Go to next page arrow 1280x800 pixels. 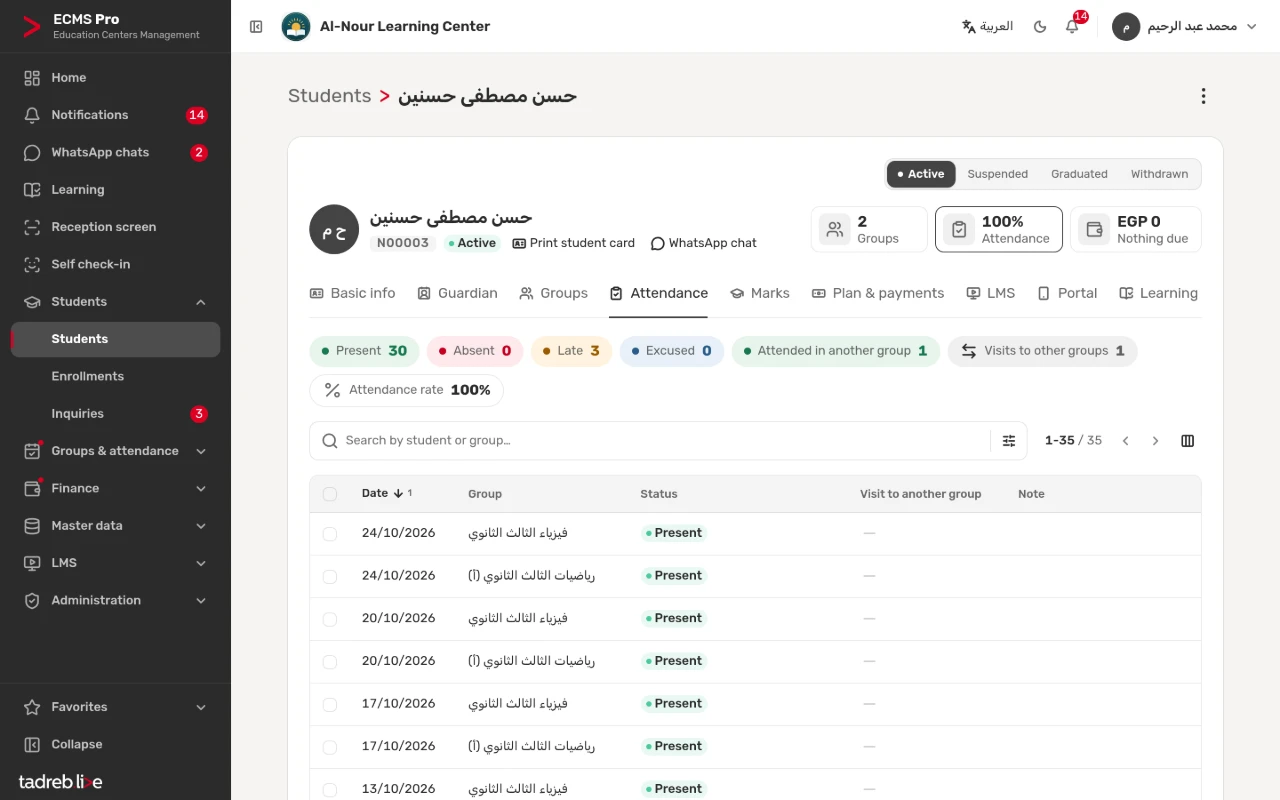tap(1156, 441)
